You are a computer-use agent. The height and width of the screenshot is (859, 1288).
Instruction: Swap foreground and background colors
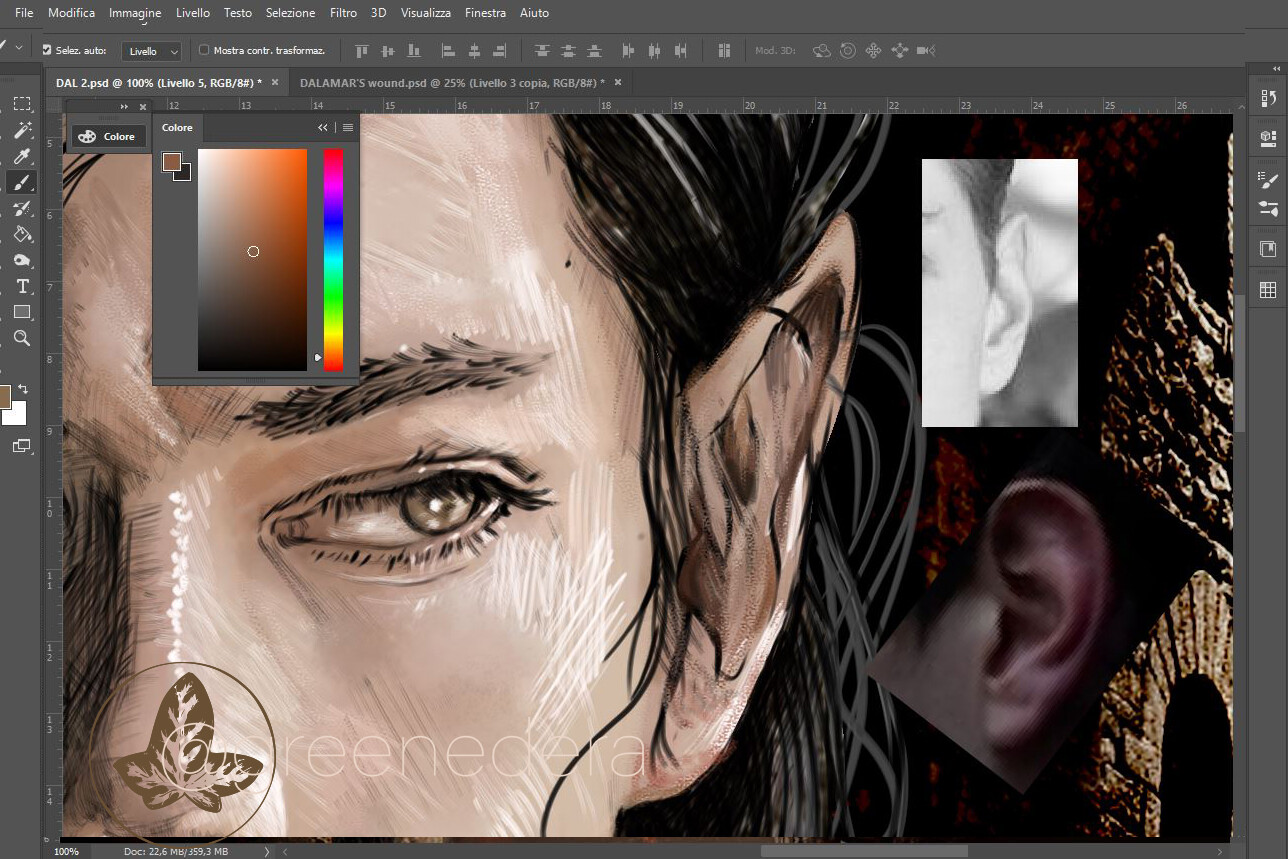tap(23, 389)
